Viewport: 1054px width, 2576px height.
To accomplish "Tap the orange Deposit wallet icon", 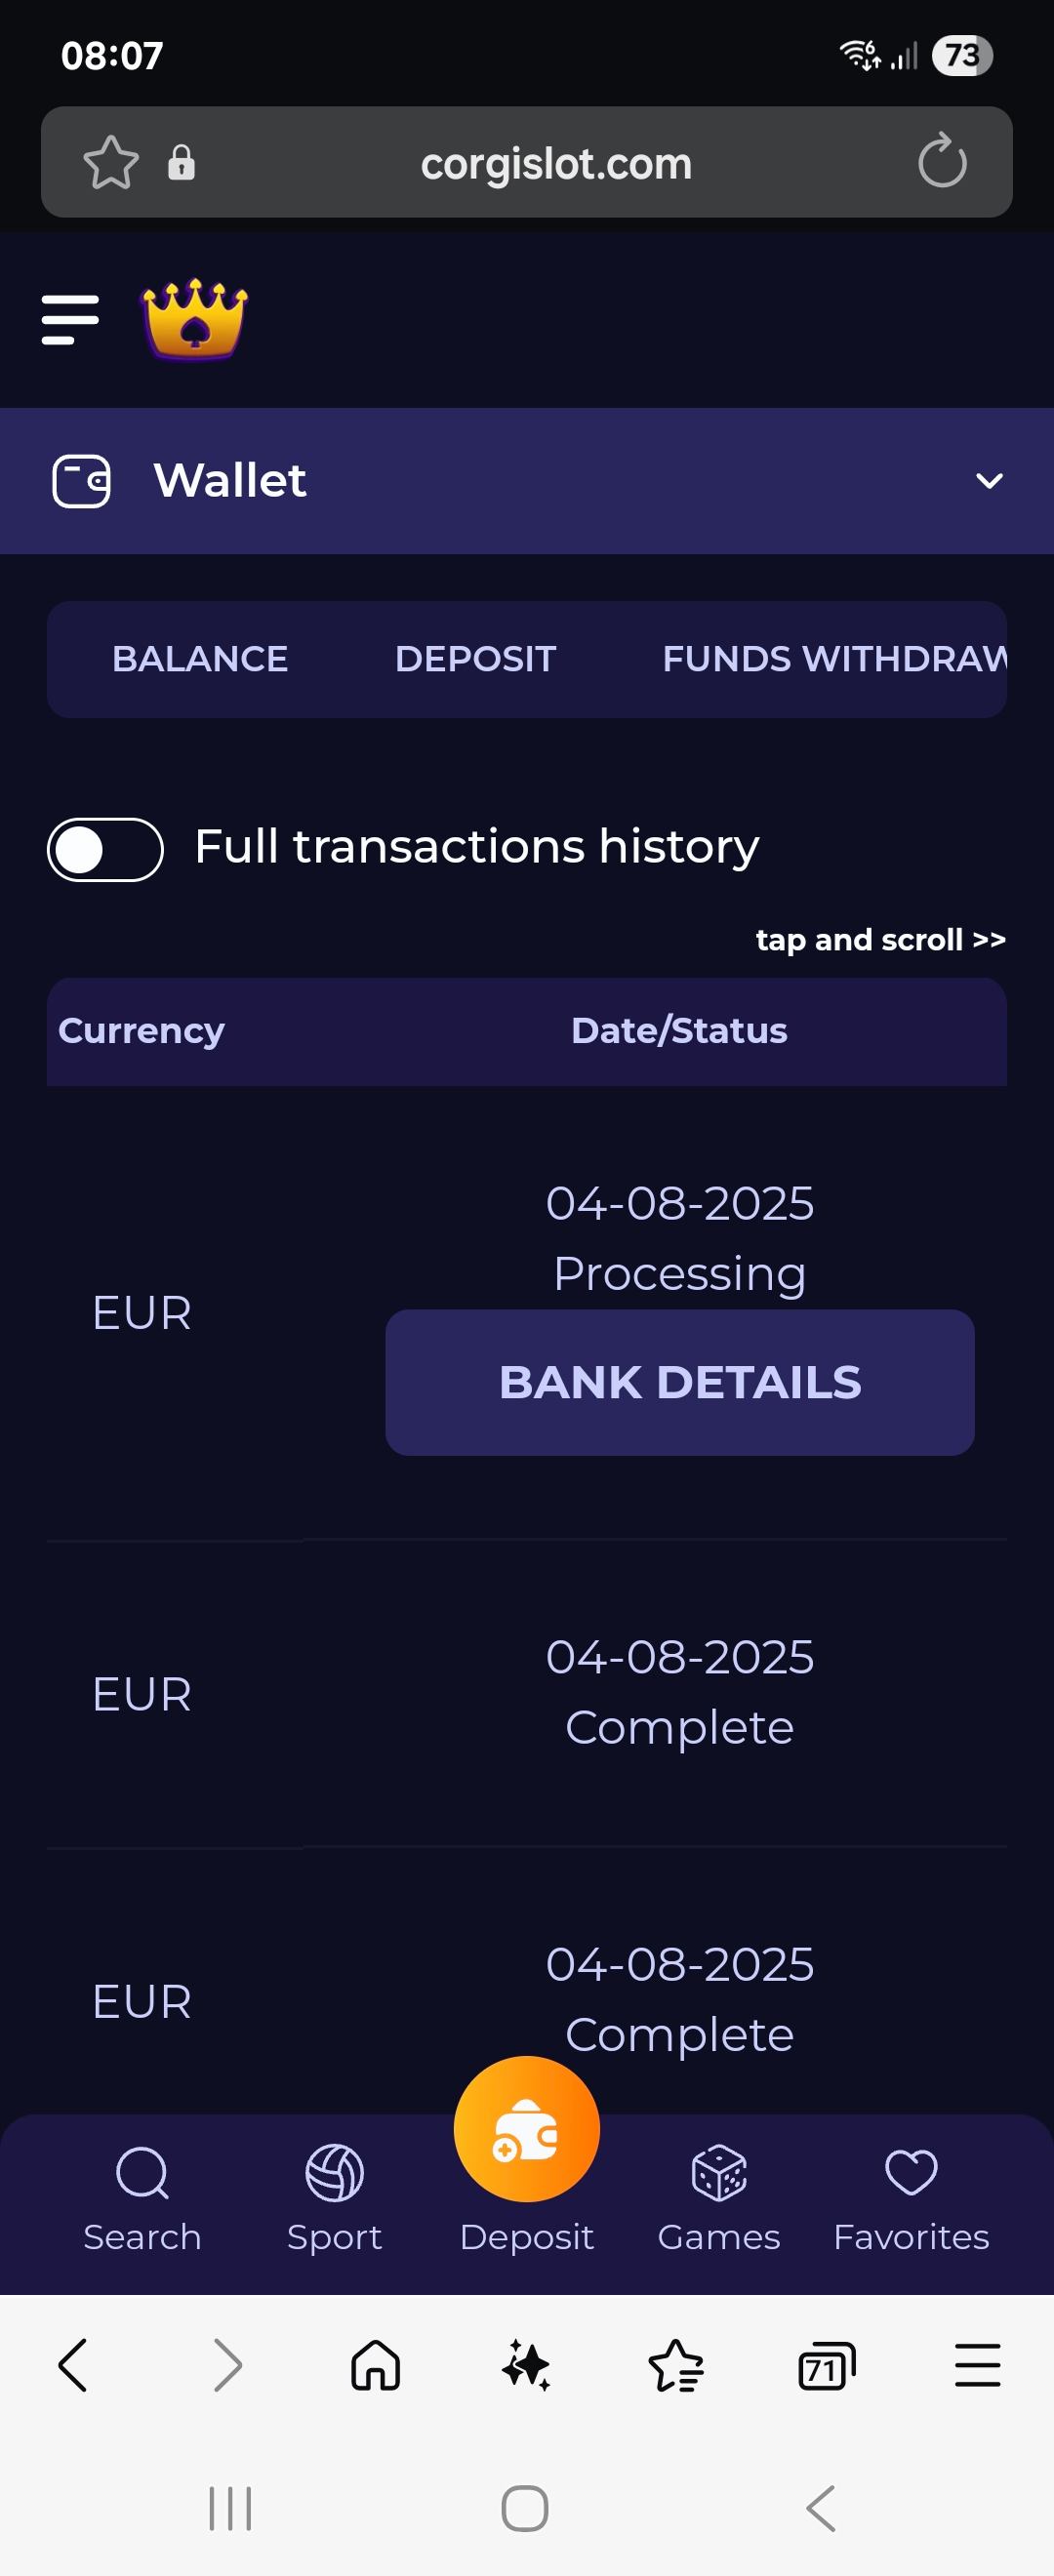I will (526, 2130).
